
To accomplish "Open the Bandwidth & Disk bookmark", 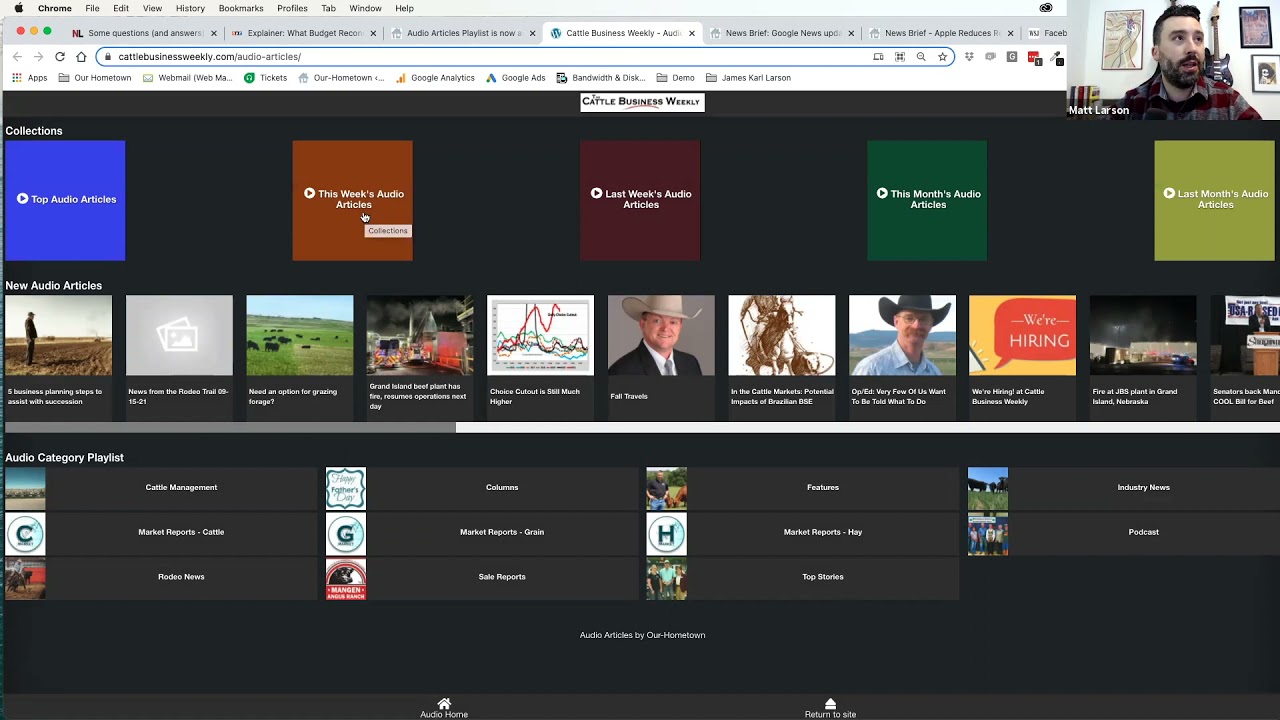I will pyautogui.click(x=600, y=78).
